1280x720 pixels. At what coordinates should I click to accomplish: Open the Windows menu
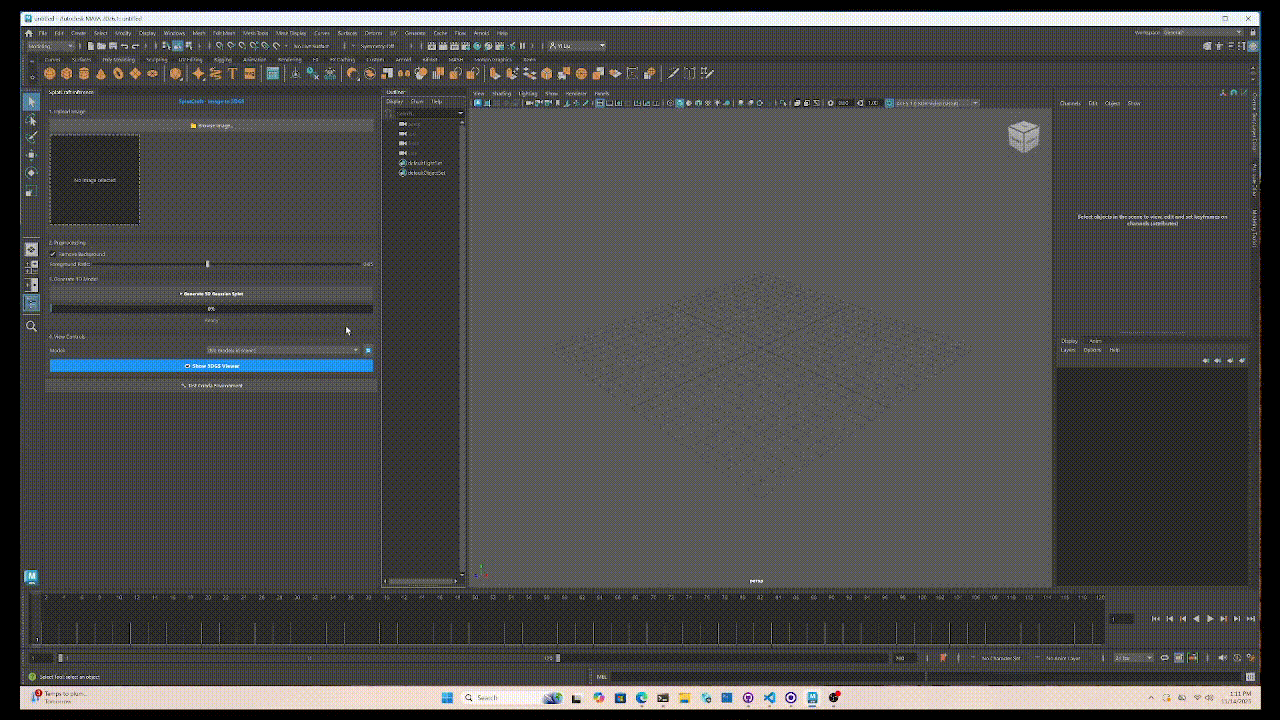pyautogui.click(x=174, y=33)
